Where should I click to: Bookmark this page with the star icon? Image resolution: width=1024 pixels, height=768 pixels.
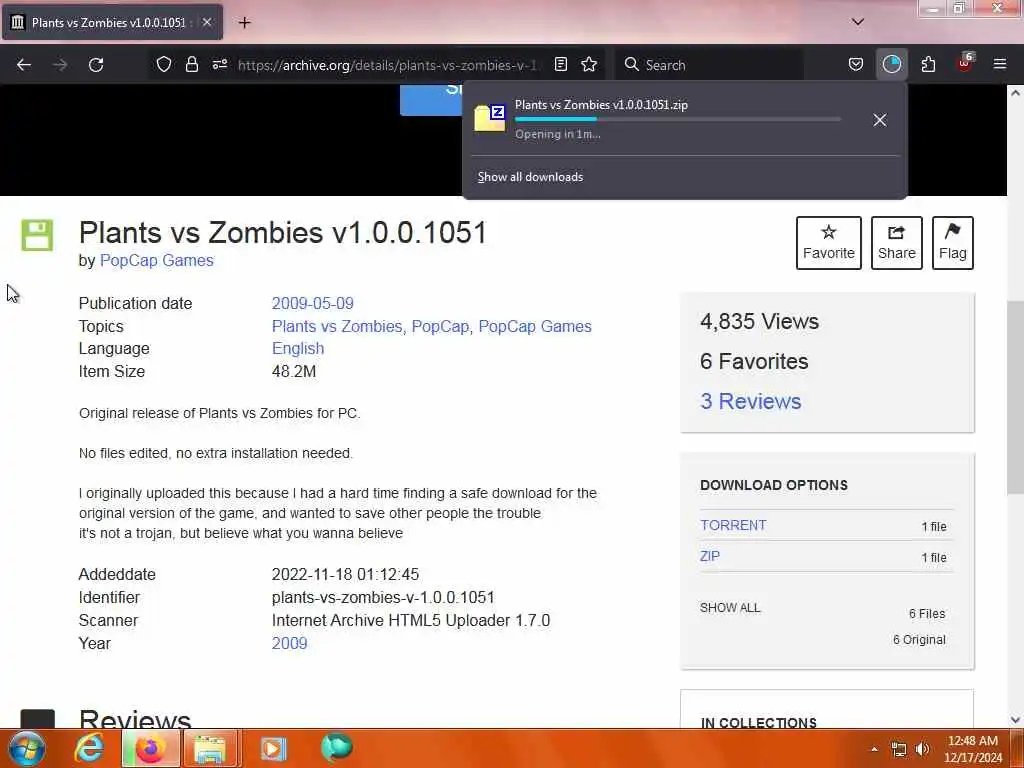click(x=589, y=64)
